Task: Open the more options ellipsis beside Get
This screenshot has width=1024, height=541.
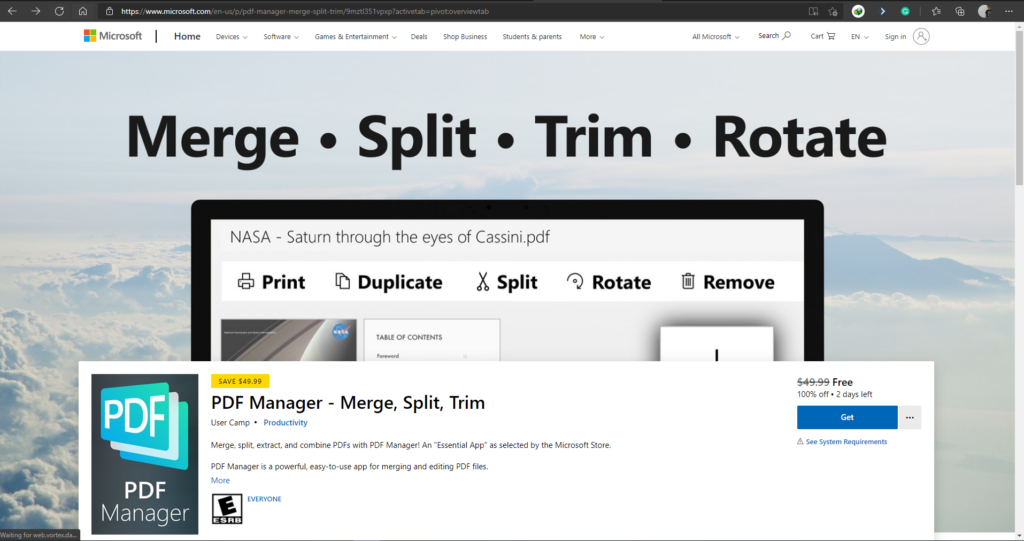Action: [x=910, y=417]
